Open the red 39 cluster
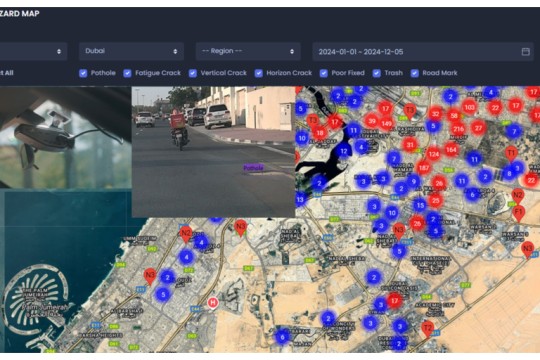 pos(372,121)
